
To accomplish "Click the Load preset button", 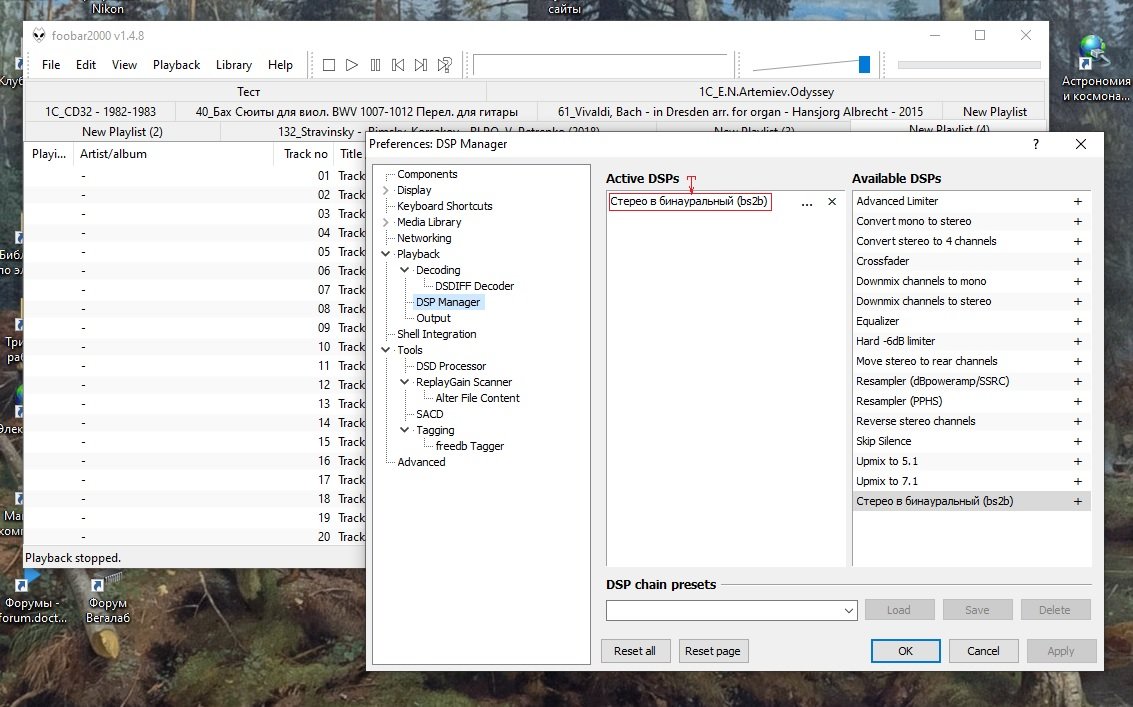I will pyautogui.click(x=899, y=610).
